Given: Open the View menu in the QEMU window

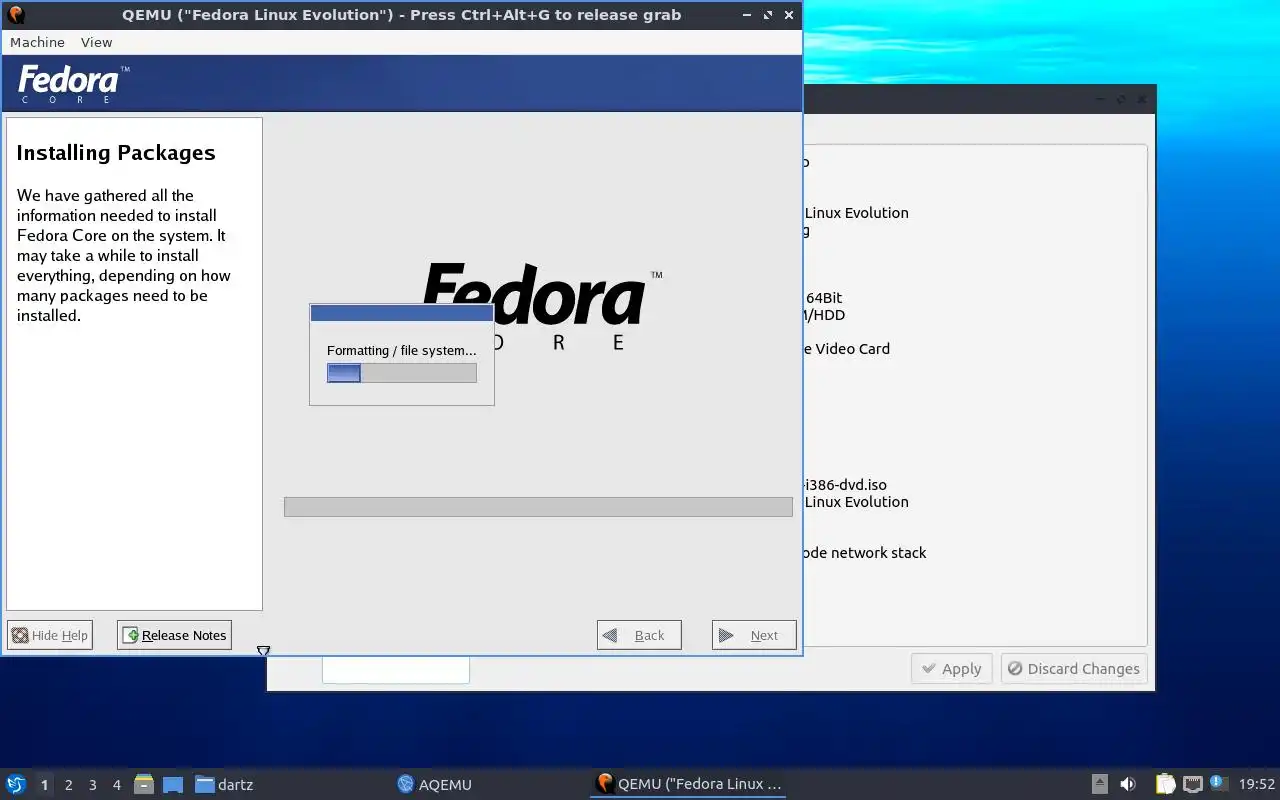Looking at the screenshot, I should point(96,42).
